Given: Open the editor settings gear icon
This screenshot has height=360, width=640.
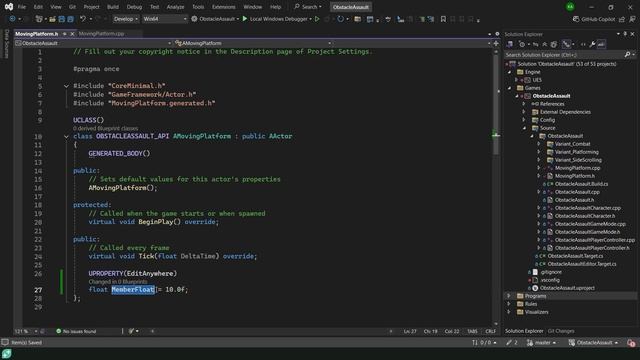Looking at the screenshot, I should pos(497,34).
